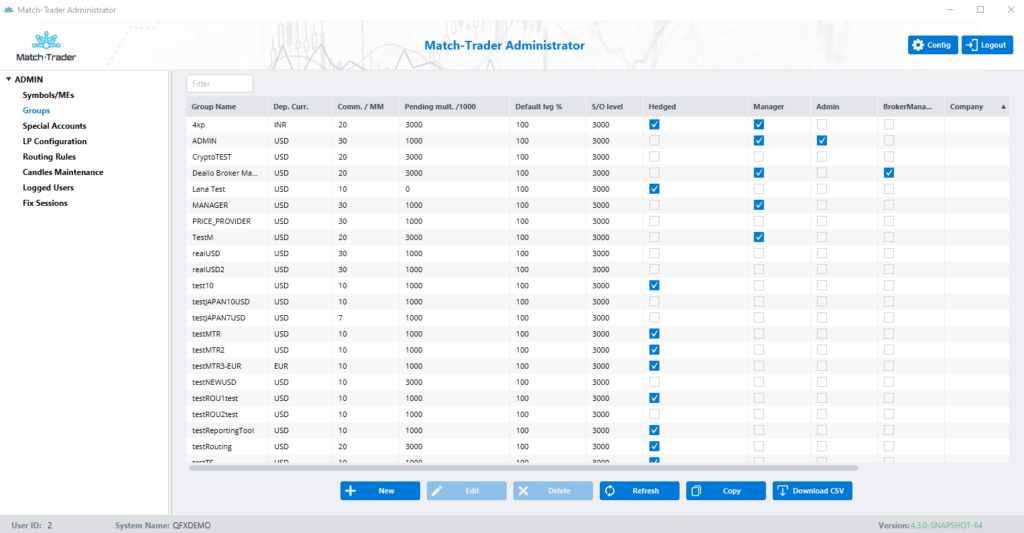Click the plus icon on New button
The width and height of the screenshot is (1024, 533).
pyautogui.click(x=351, y=491)
